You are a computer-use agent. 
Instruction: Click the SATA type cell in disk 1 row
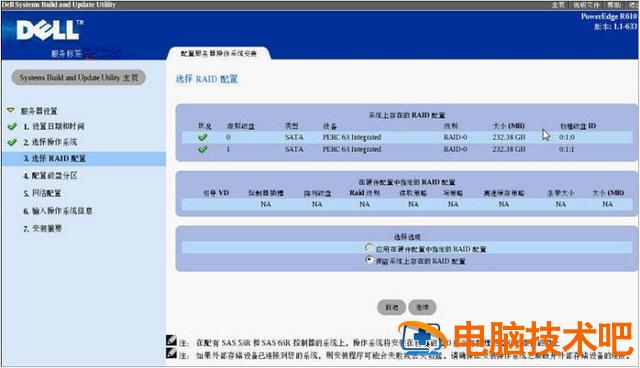pos(294,149)
